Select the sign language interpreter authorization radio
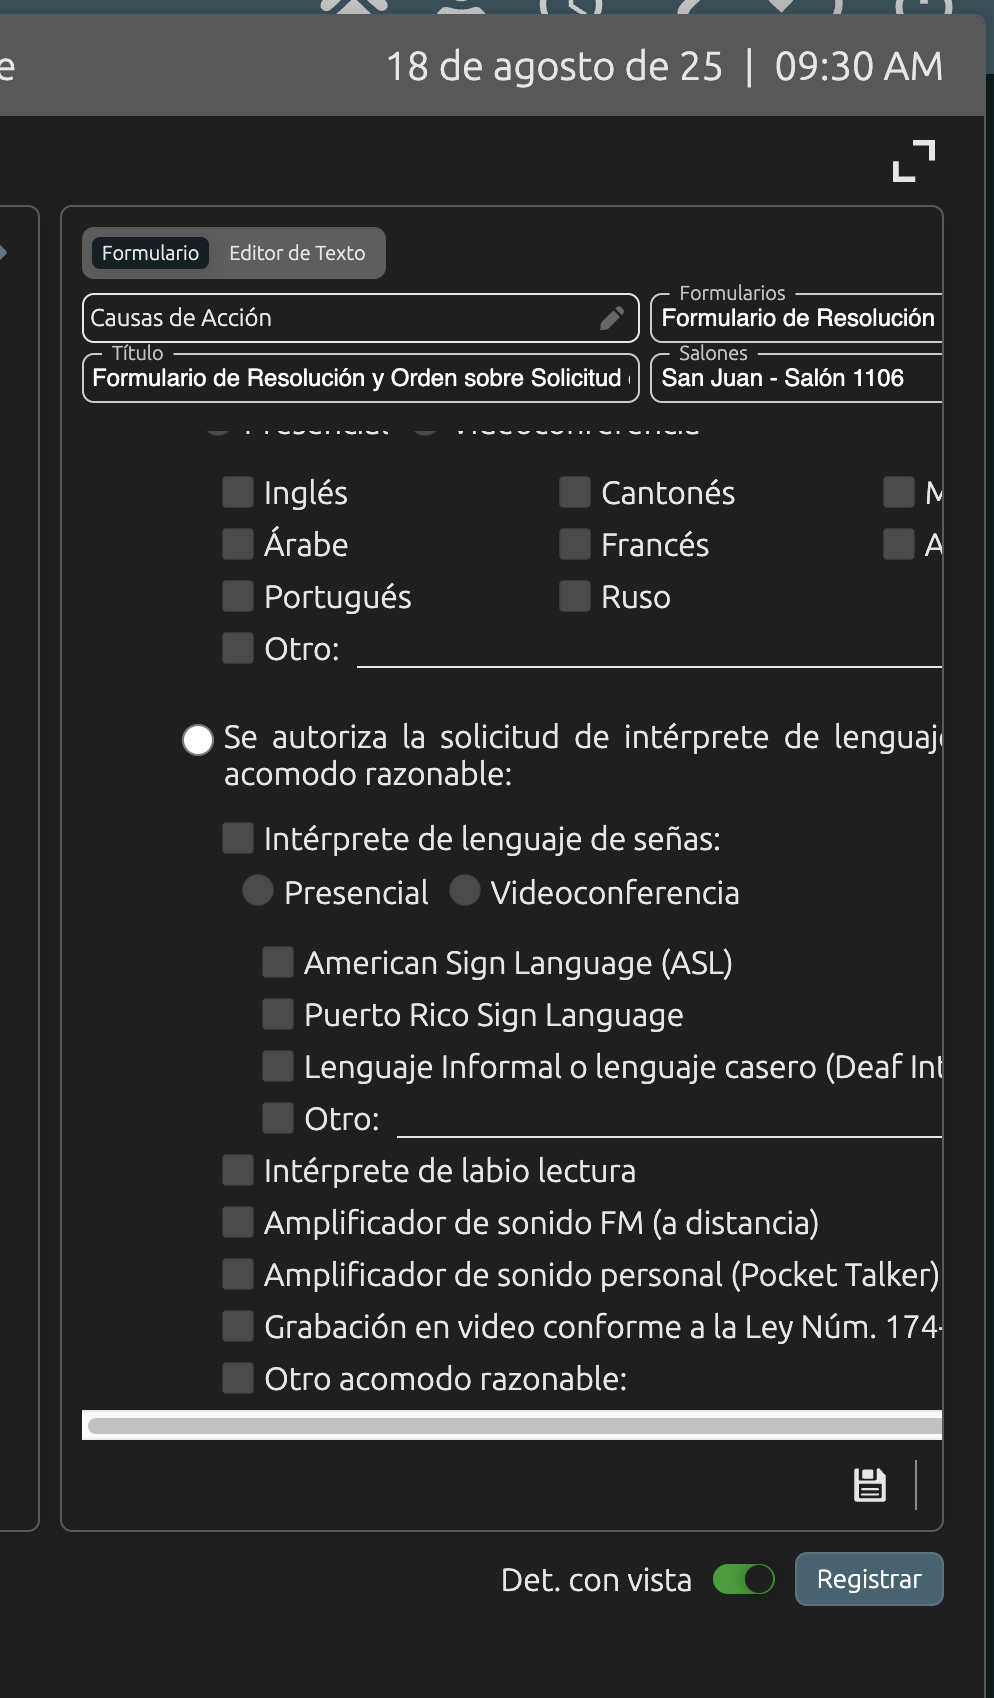This screenshot has width=994, height=1698. coord(198,740)
